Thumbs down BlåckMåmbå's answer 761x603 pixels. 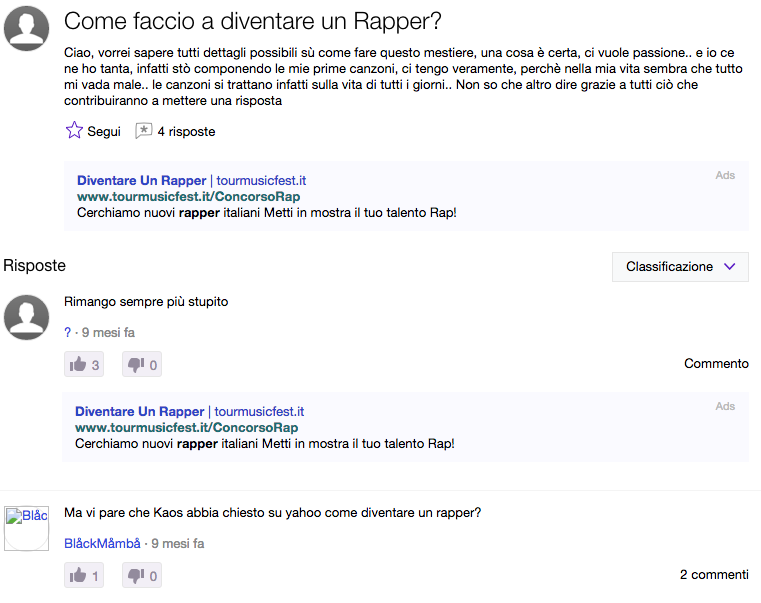pos(142,575)
